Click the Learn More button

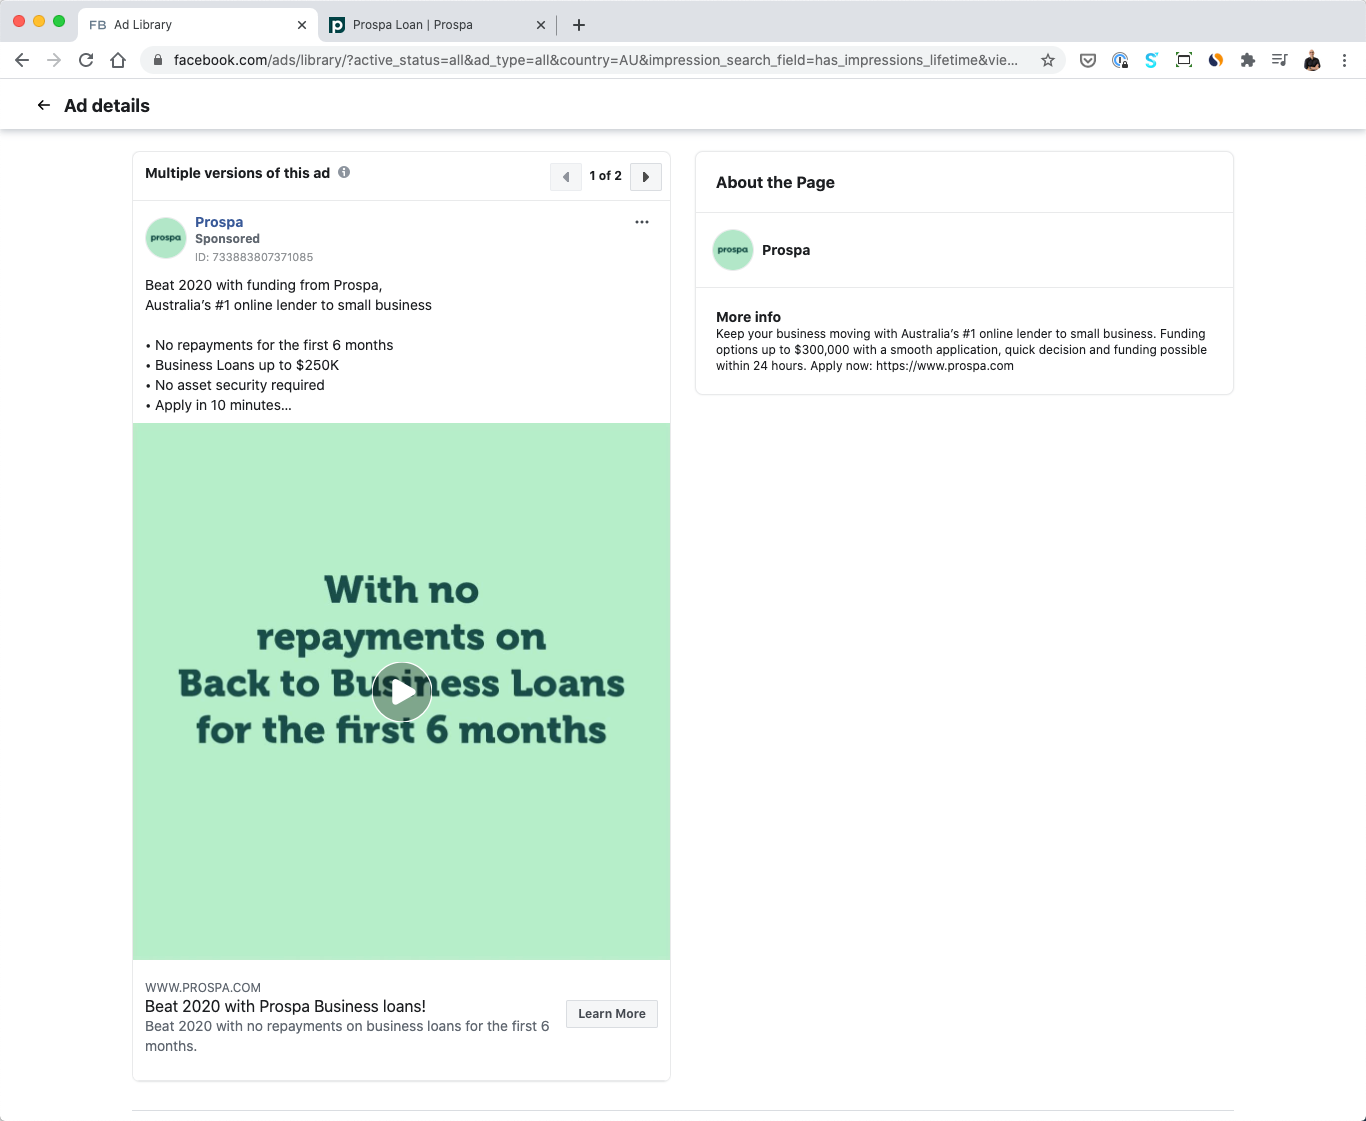pos(612,1014)
